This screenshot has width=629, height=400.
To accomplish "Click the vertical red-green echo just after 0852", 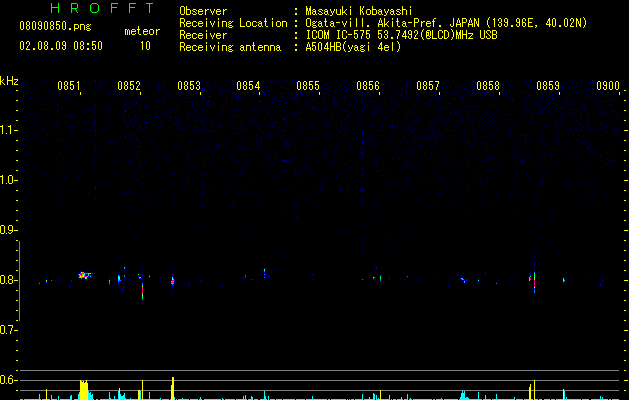I will pyautogui.click(x=142, y=290).
